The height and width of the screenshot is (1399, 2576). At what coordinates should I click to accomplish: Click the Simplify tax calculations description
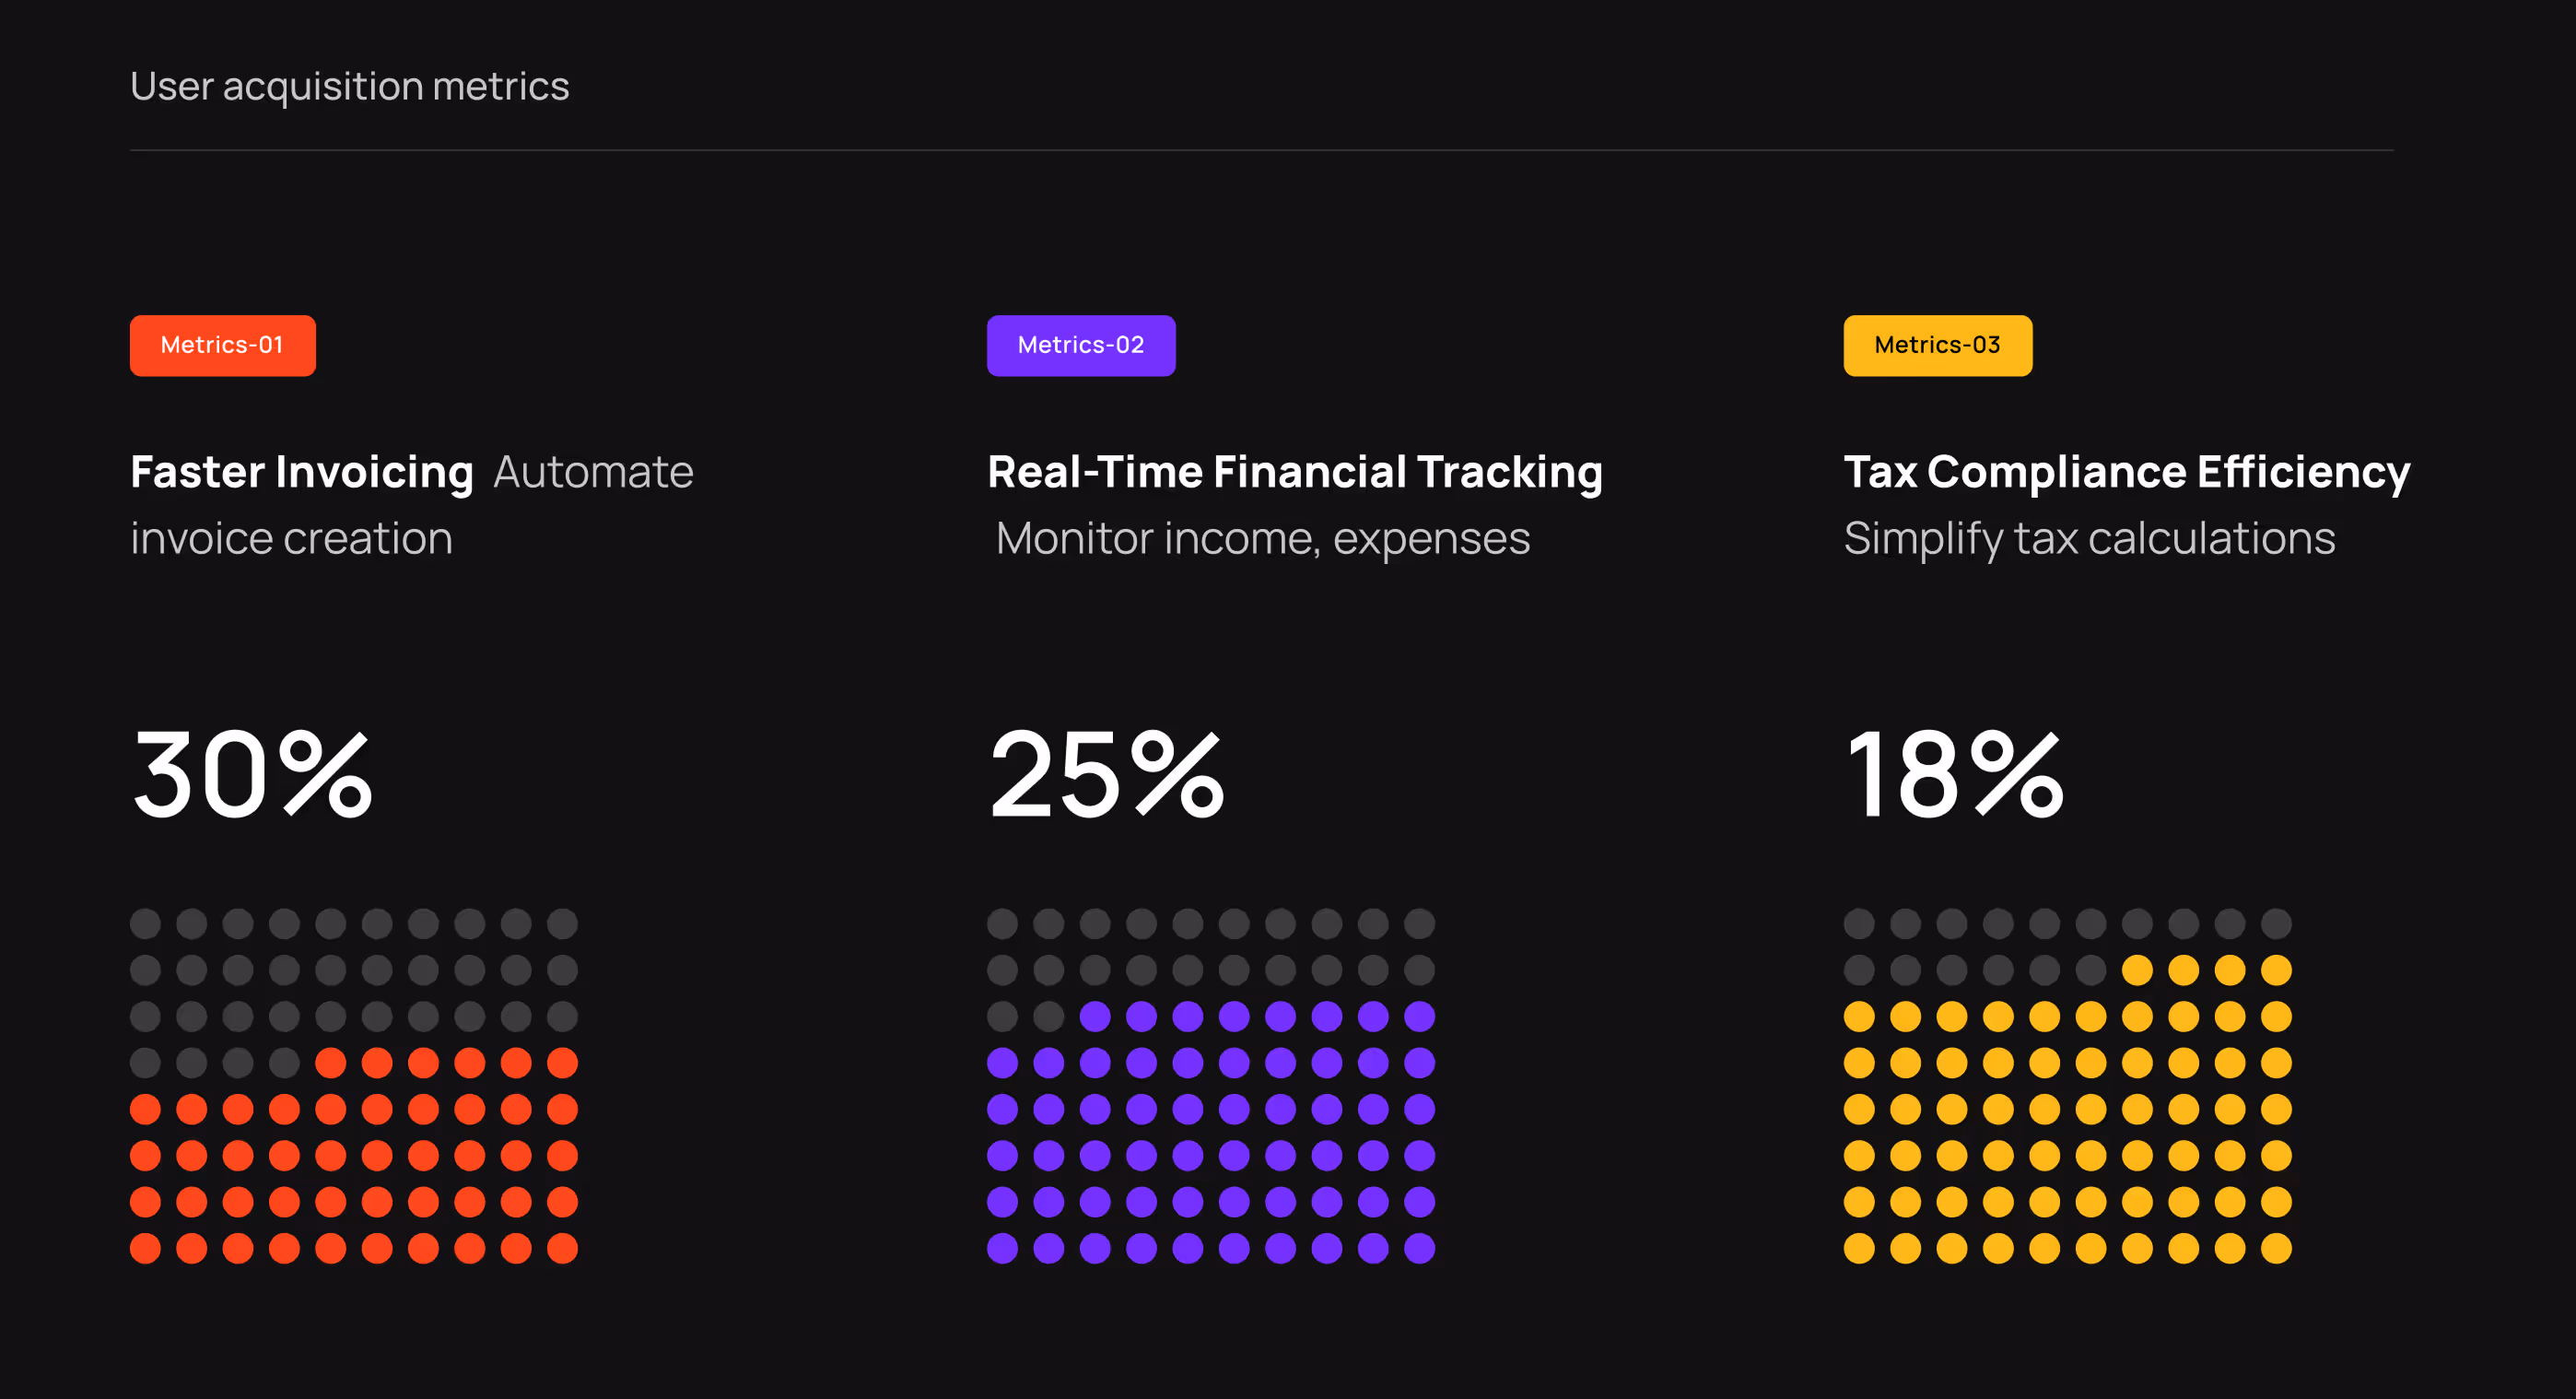[x=2089, y=539]
